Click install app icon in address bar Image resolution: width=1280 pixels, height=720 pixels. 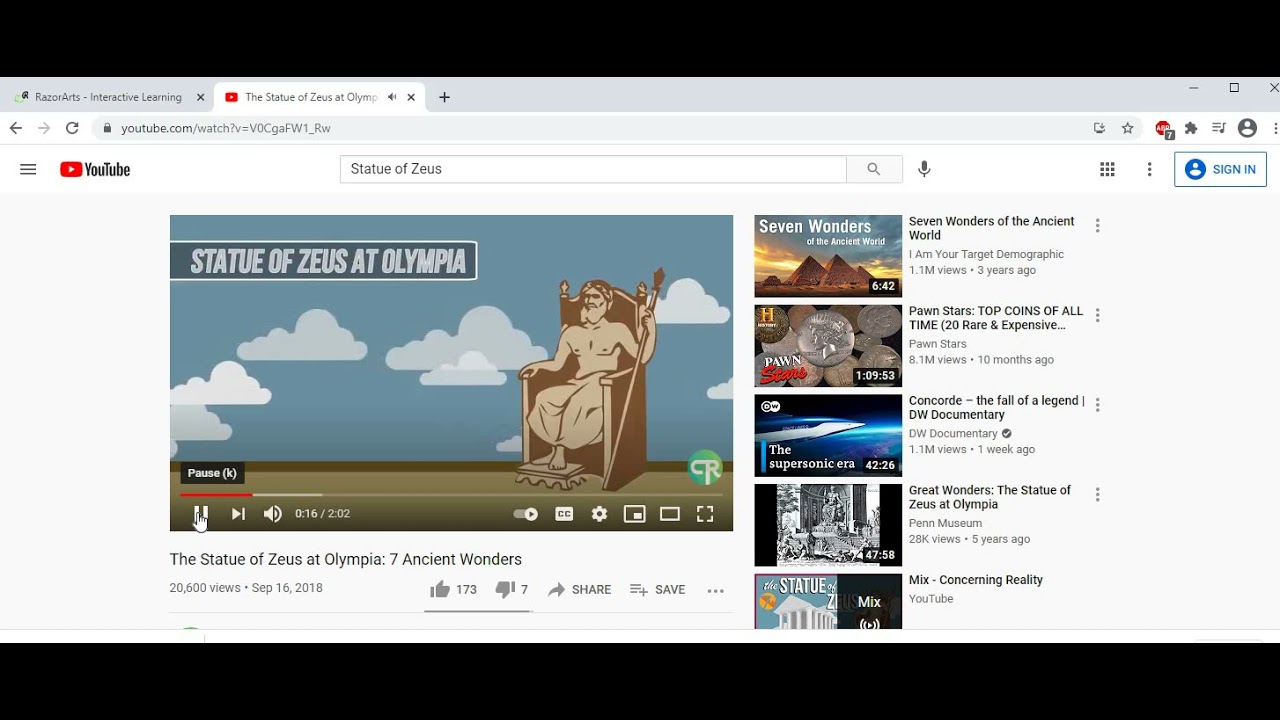tap(1100, 128)
